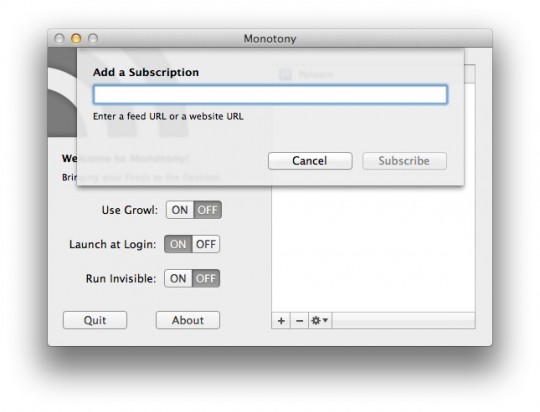Image resolution: width=540 pixels, height=412 pixels.
Task: Click the empty feed list area
Action: (373, 249)
